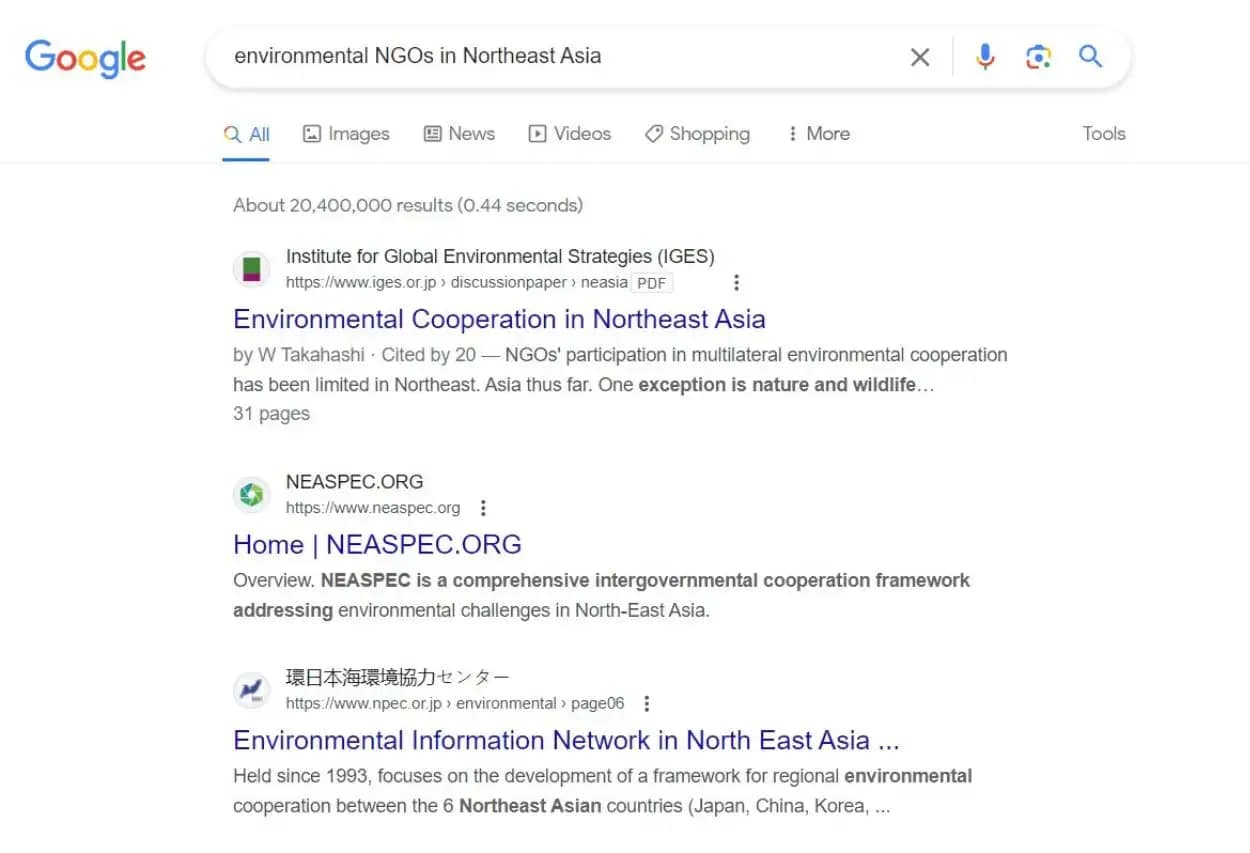
Task: Click the 環日本海環境協力センター site name
Action: 397,678
